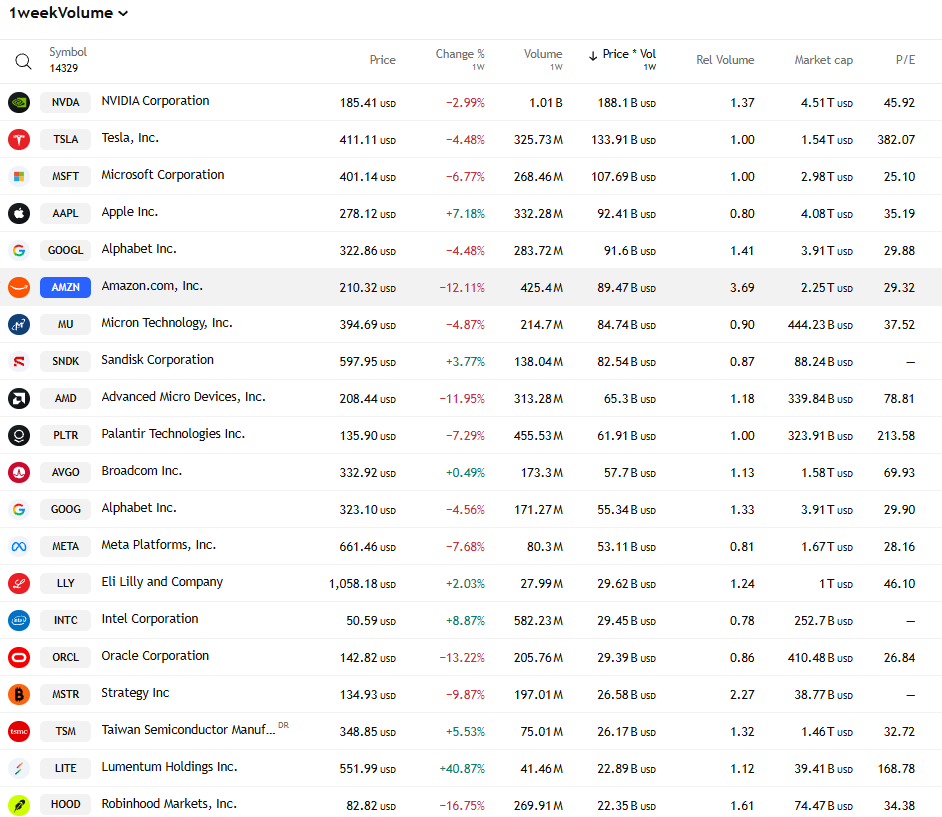942x817 pixels.
Task: Sort by the P/E column header
Action: pyautogui.click(x=905, y=59)
